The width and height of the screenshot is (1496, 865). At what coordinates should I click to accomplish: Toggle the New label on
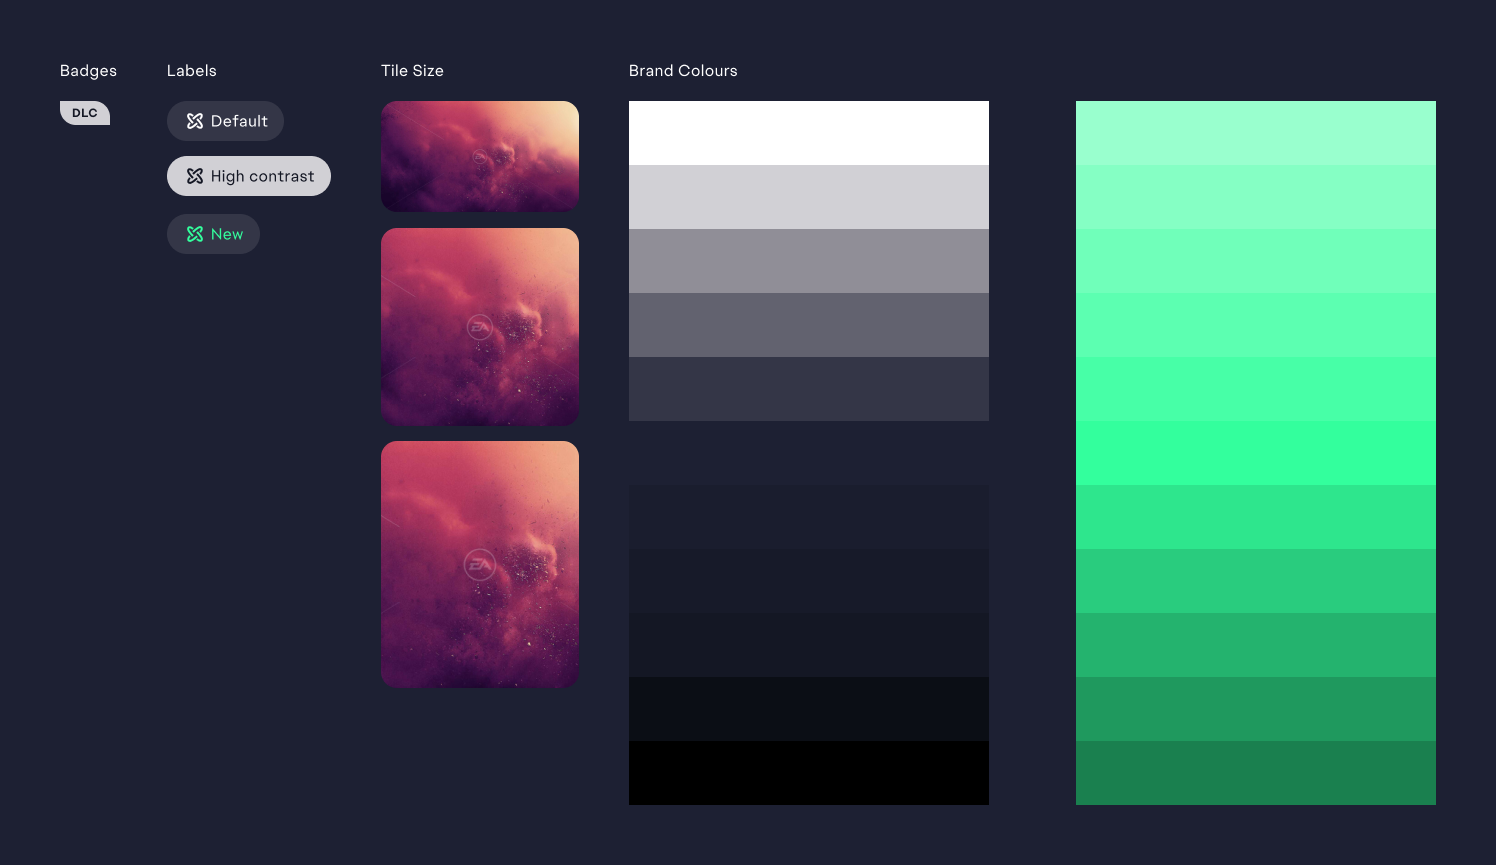(213, 233)
